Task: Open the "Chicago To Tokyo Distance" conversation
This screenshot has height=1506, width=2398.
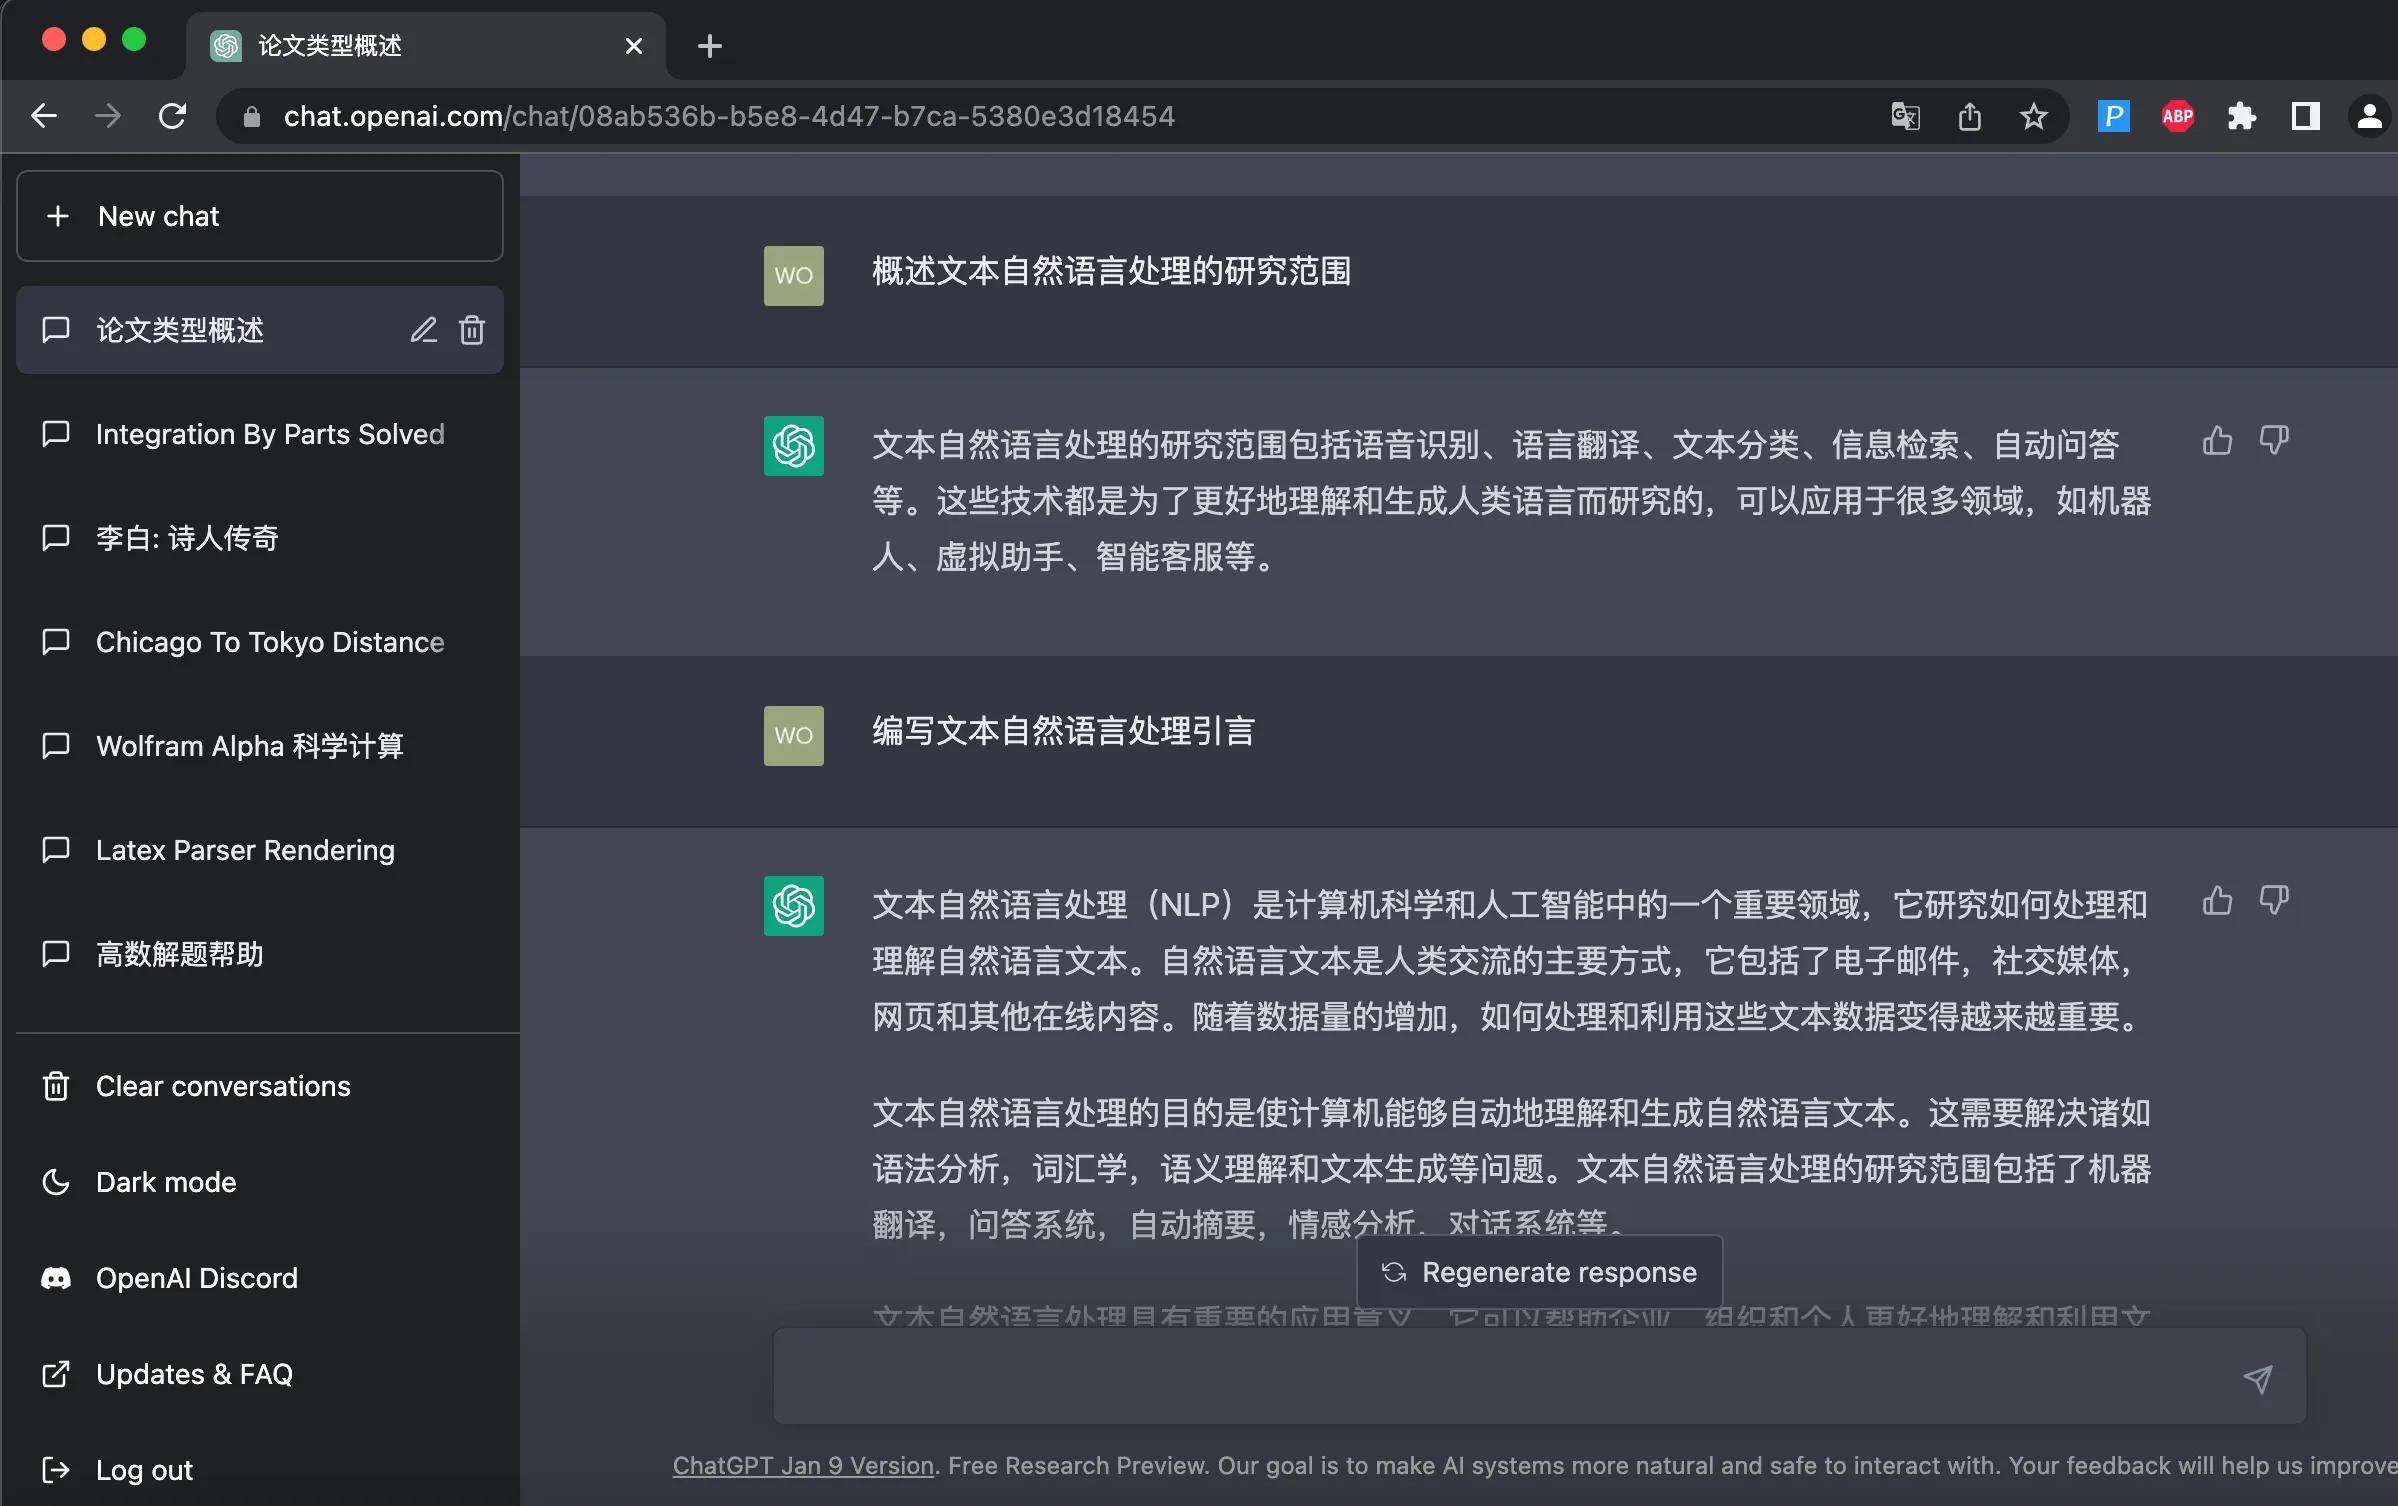Action: click(269, 642)
